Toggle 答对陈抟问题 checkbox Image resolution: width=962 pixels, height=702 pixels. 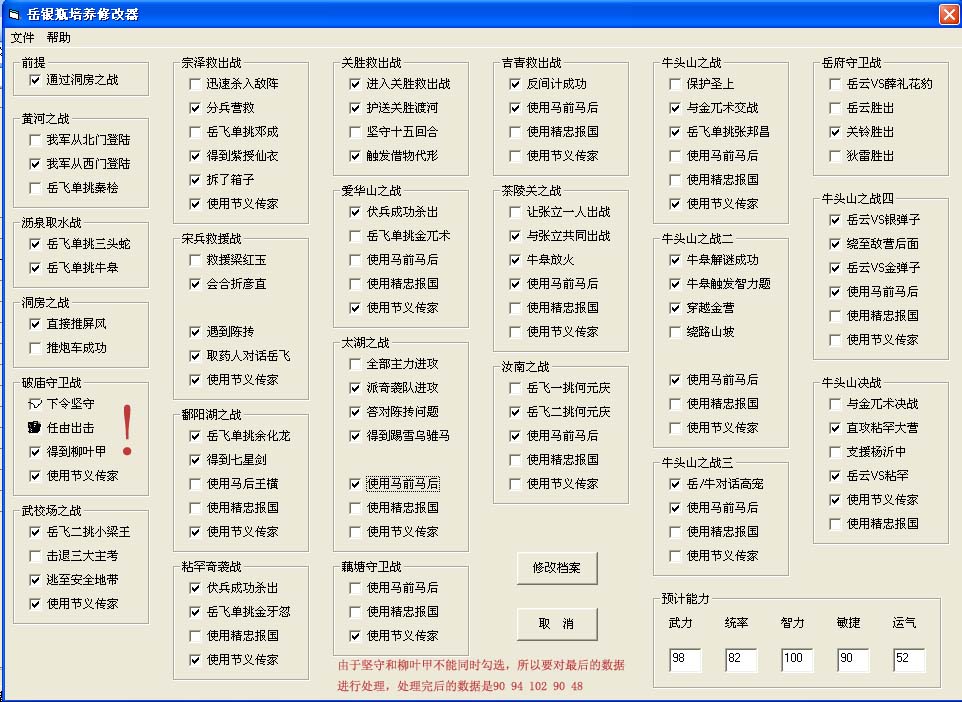355,412
